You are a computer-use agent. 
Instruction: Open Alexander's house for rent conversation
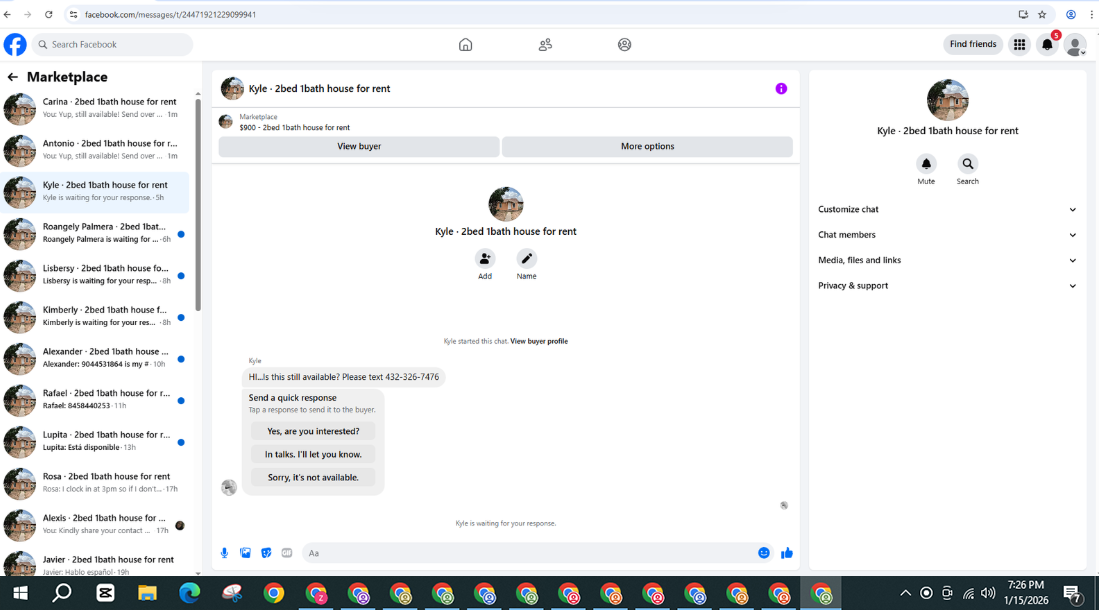click(x=95, y=358)
